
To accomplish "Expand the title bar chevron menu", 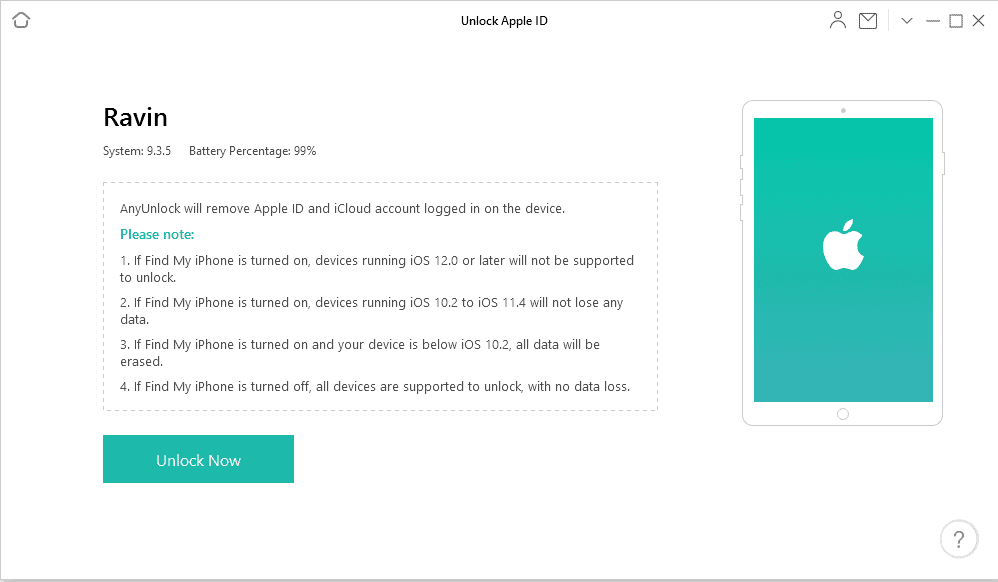I will coord(907,20).
